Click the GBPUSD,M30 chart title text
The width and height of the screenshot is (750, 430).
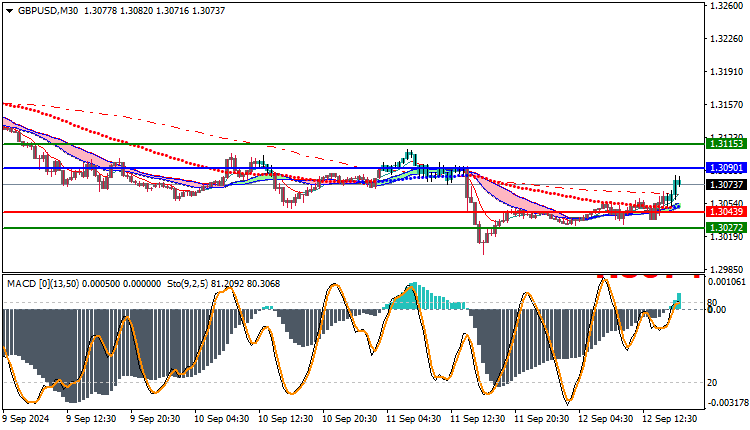pos(48,11)
